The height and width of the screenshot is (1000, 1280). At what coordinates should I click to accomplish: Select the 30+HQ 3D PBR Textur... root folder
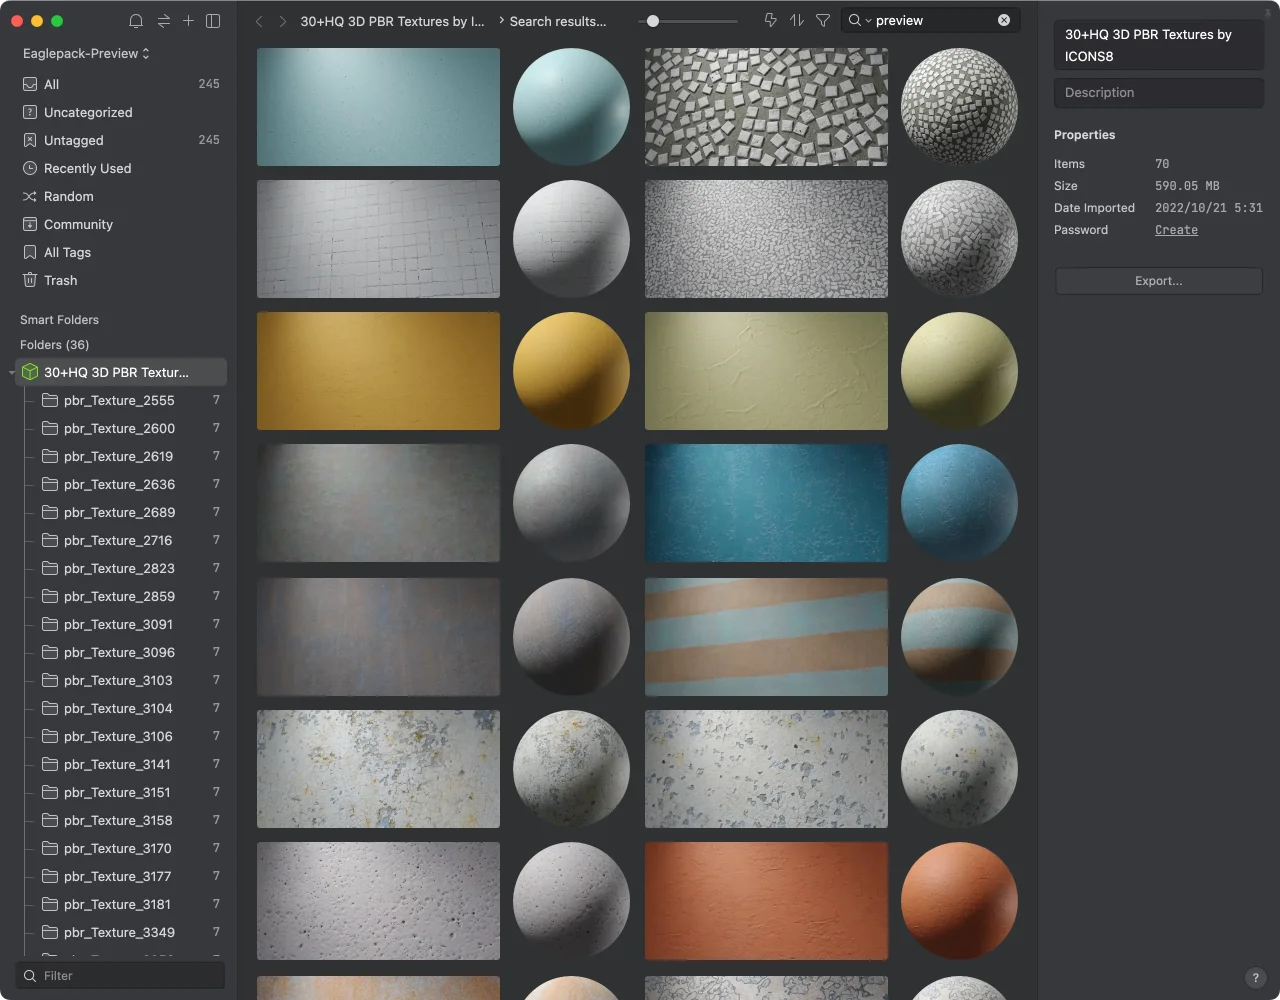click(x=121, y=372)
